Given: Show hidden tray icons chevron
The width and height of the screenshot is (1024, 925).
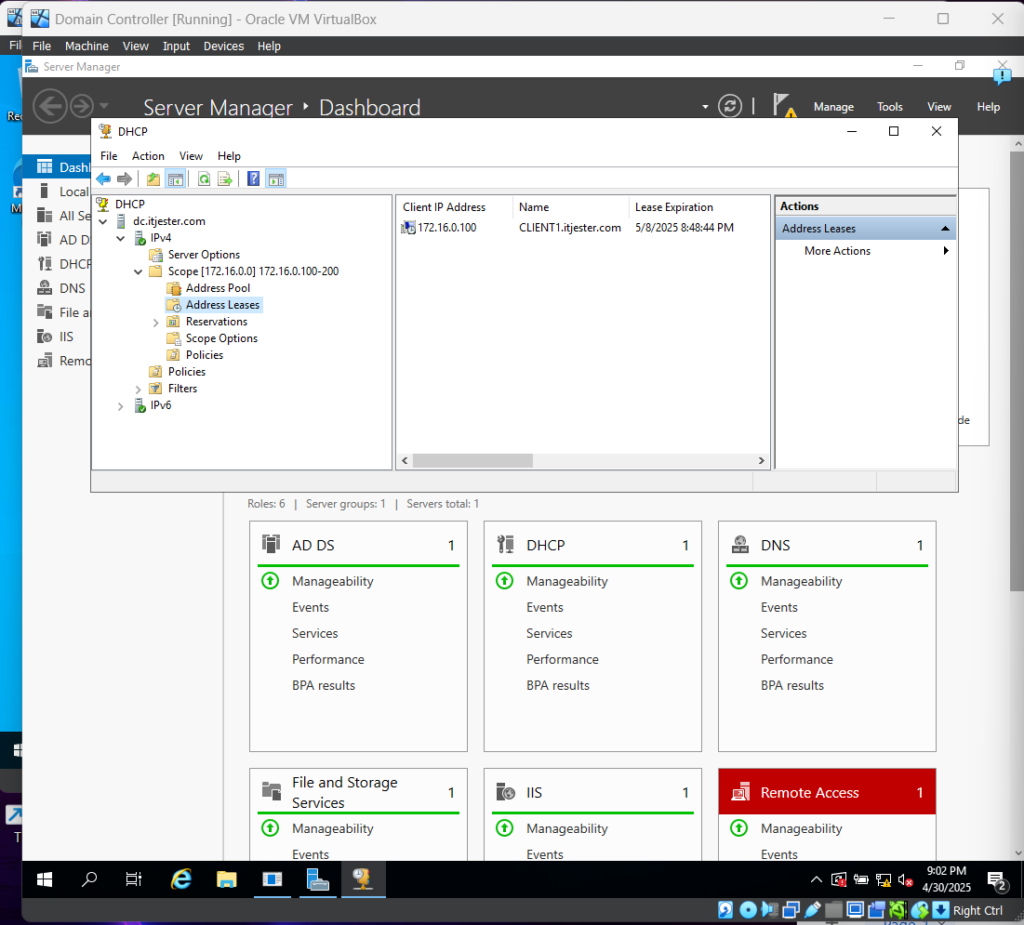Looking at the screenshot, I should [x=816, y=880].
